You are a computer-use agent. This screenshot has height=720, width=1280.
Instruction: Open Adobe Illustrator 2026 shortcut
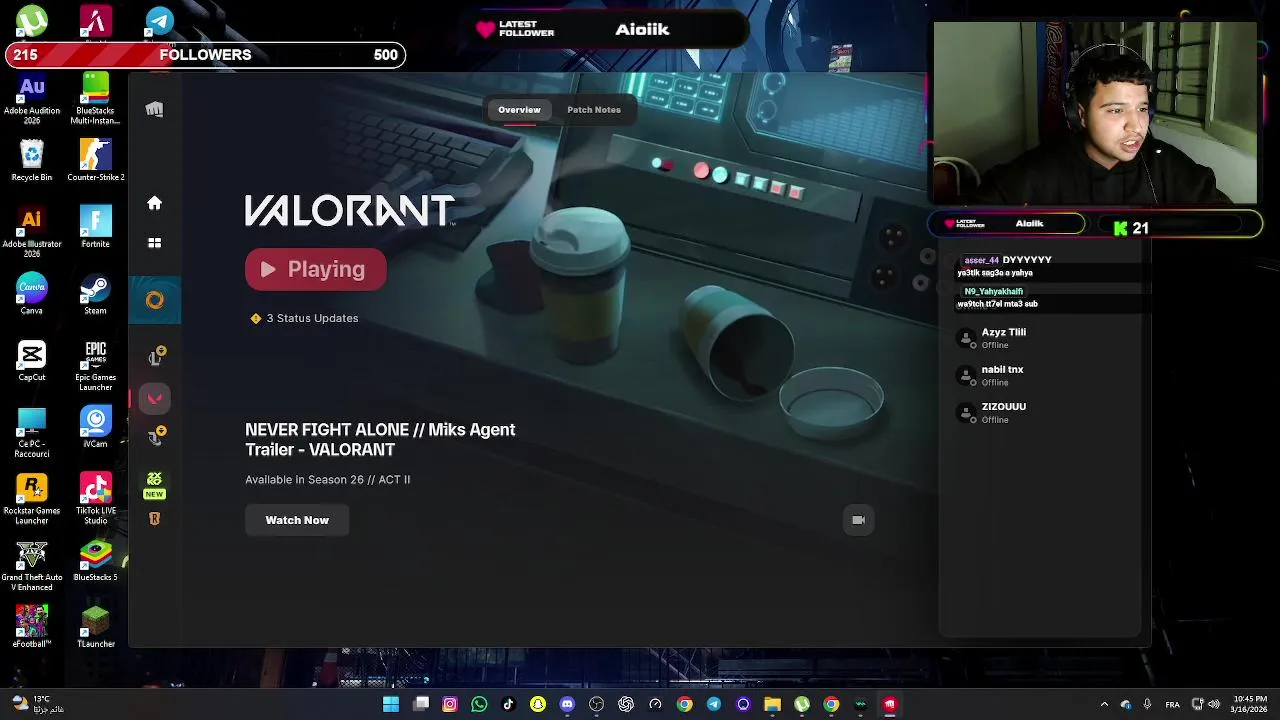coord(32,232)
